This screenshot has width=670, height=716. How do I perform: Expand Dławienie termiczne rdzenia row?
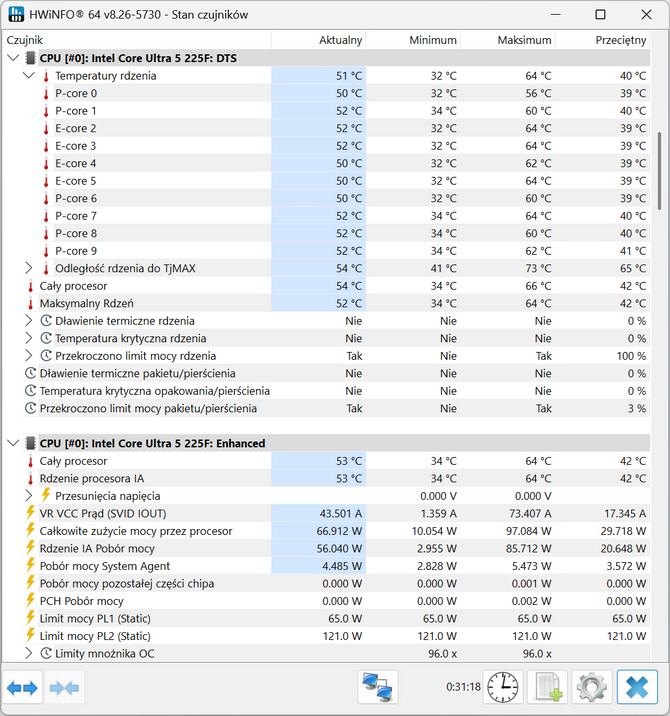pos(29,321)
